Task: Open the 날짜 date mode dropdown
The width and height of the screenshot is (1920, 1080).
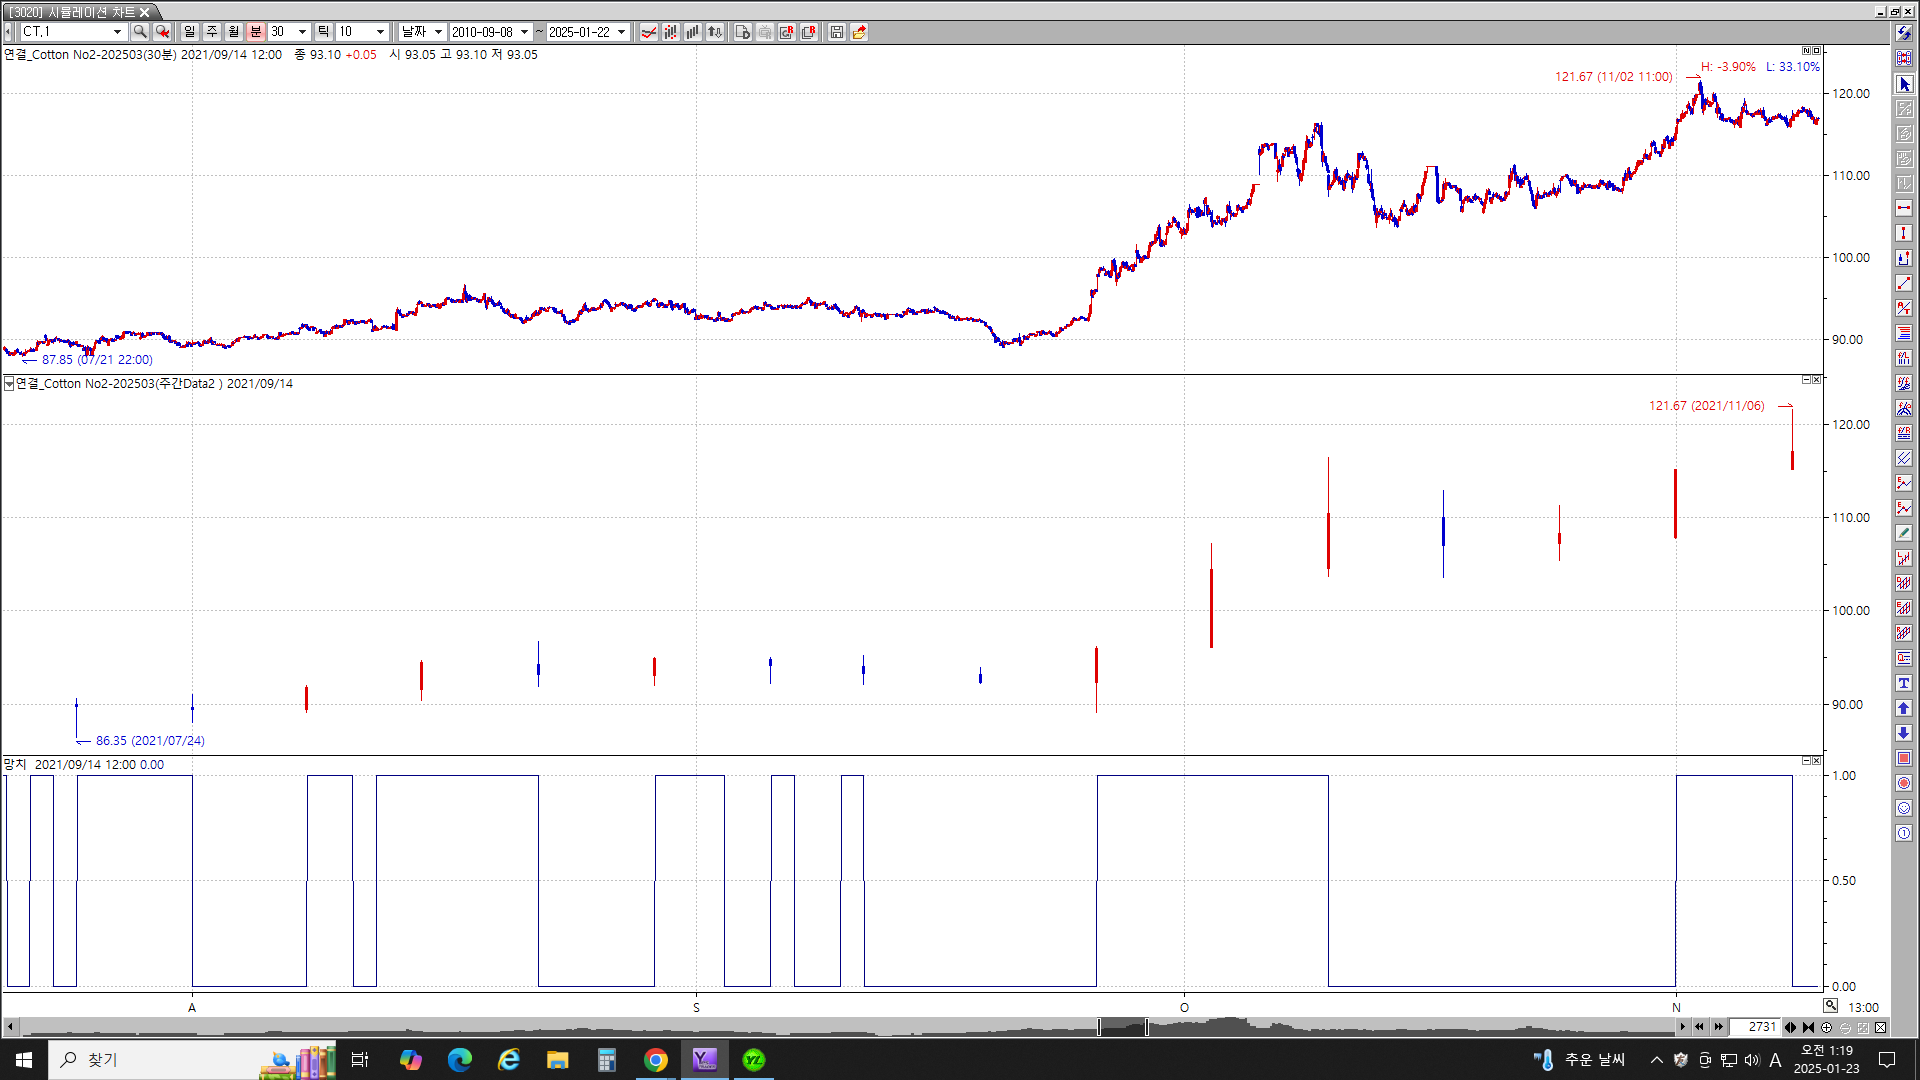Action: pos(438,32)
